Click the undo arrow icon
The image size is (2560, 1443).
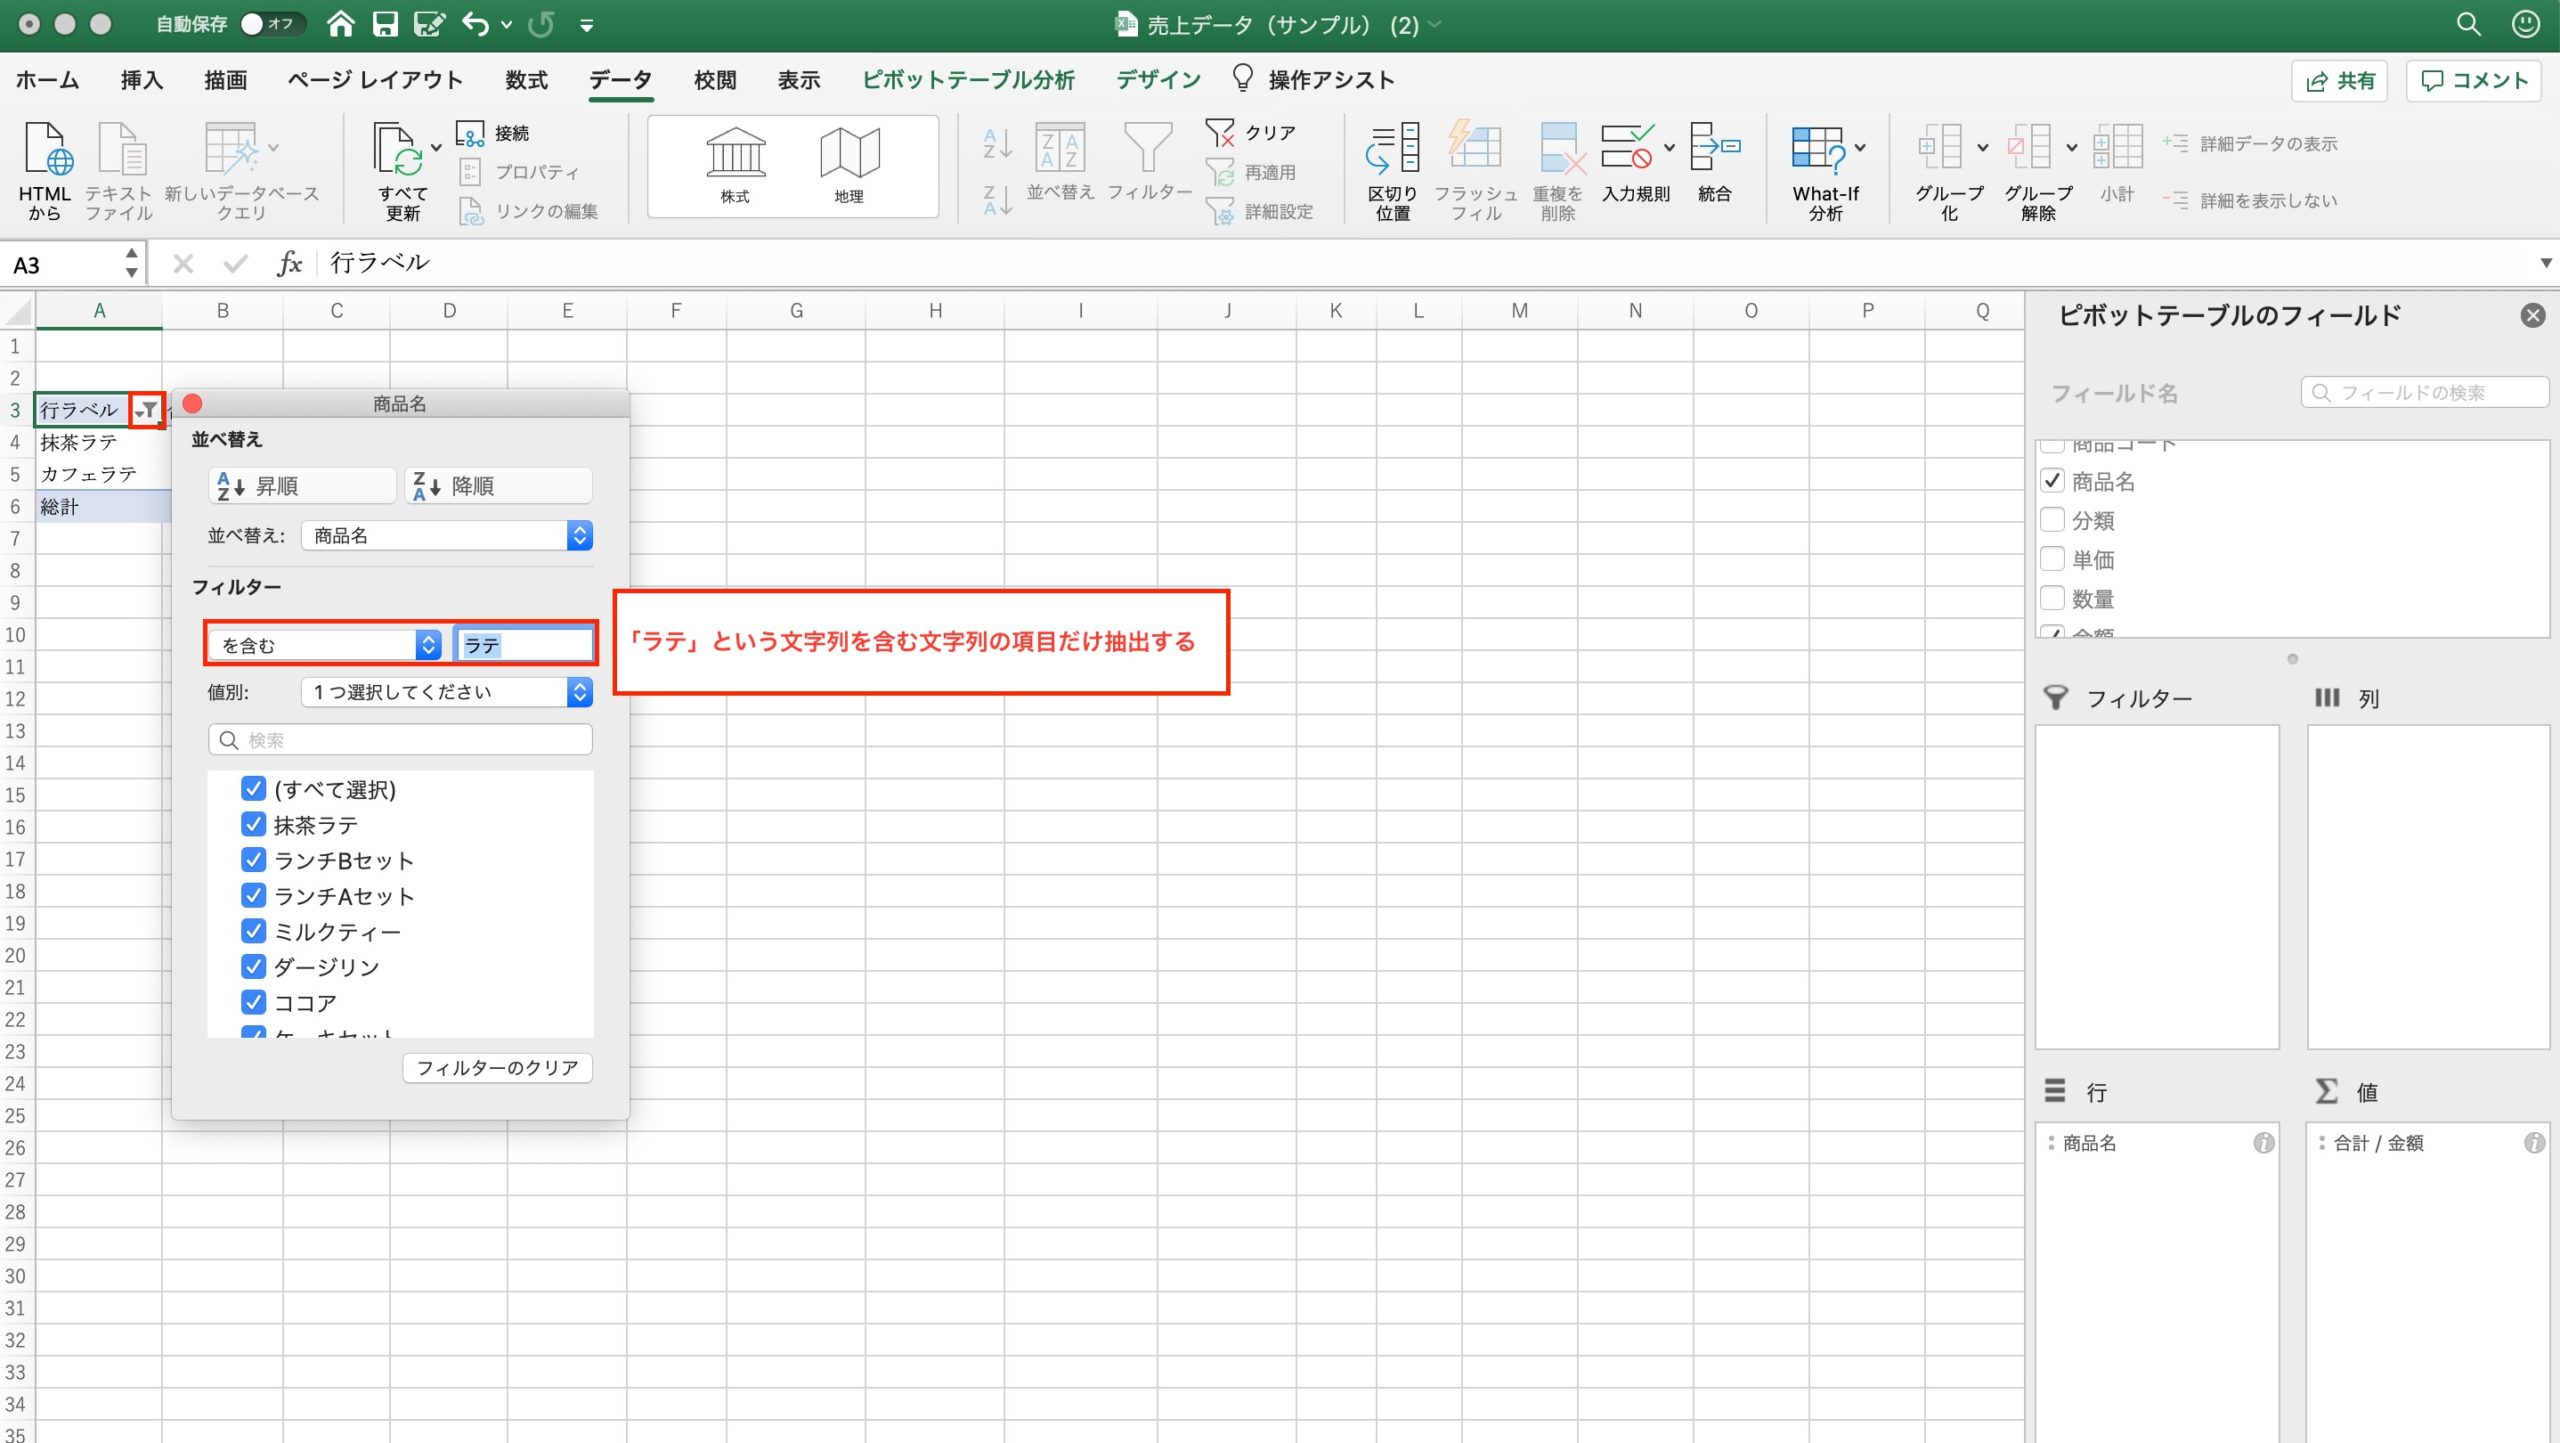click(476, 24)
